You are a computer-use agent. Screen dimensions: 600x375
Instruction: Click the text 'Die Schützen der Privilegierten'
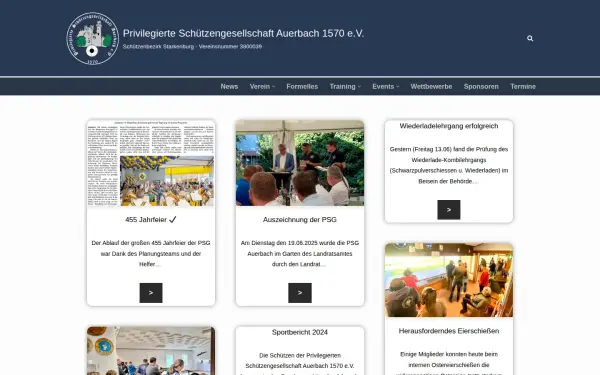coord(300,355)
